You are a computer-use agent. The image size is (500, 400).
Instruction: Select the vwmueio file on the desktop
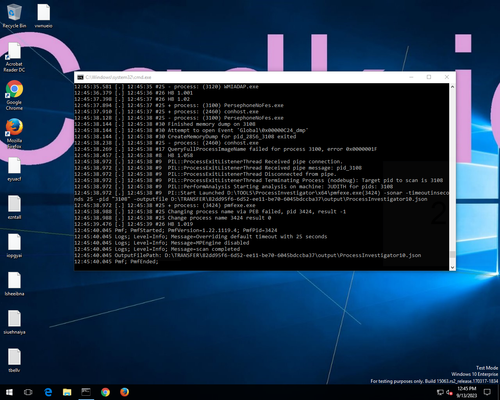[x=44, y=16]
